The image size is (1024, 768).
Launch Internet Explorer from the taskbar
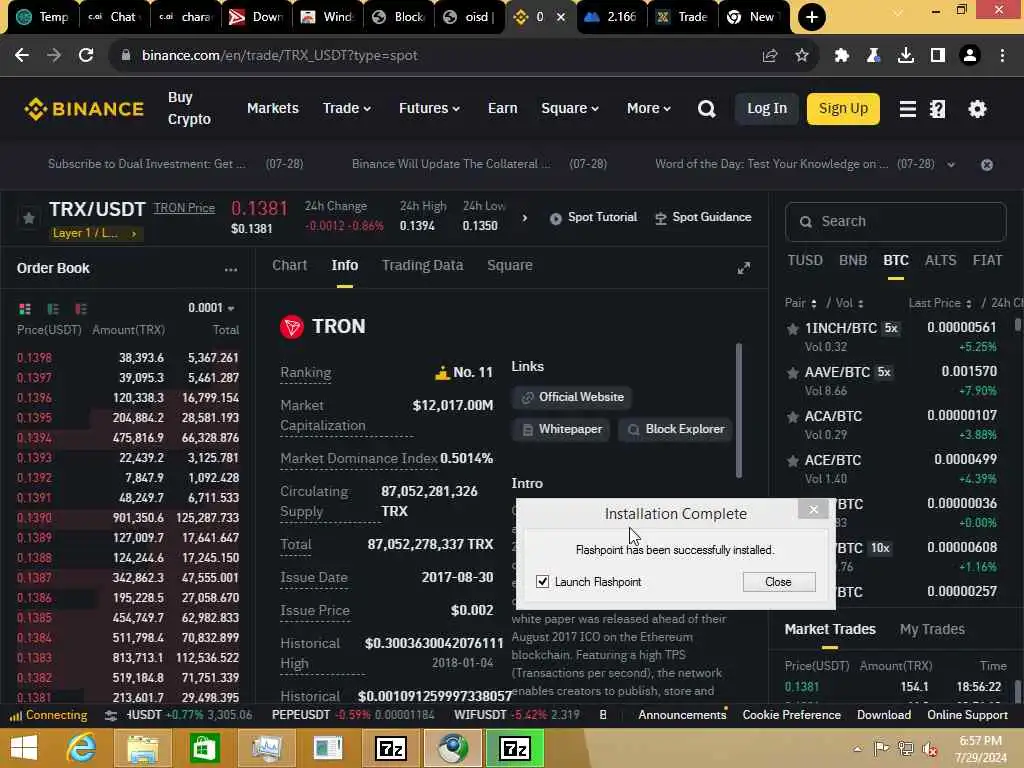[x=81, y=748]
